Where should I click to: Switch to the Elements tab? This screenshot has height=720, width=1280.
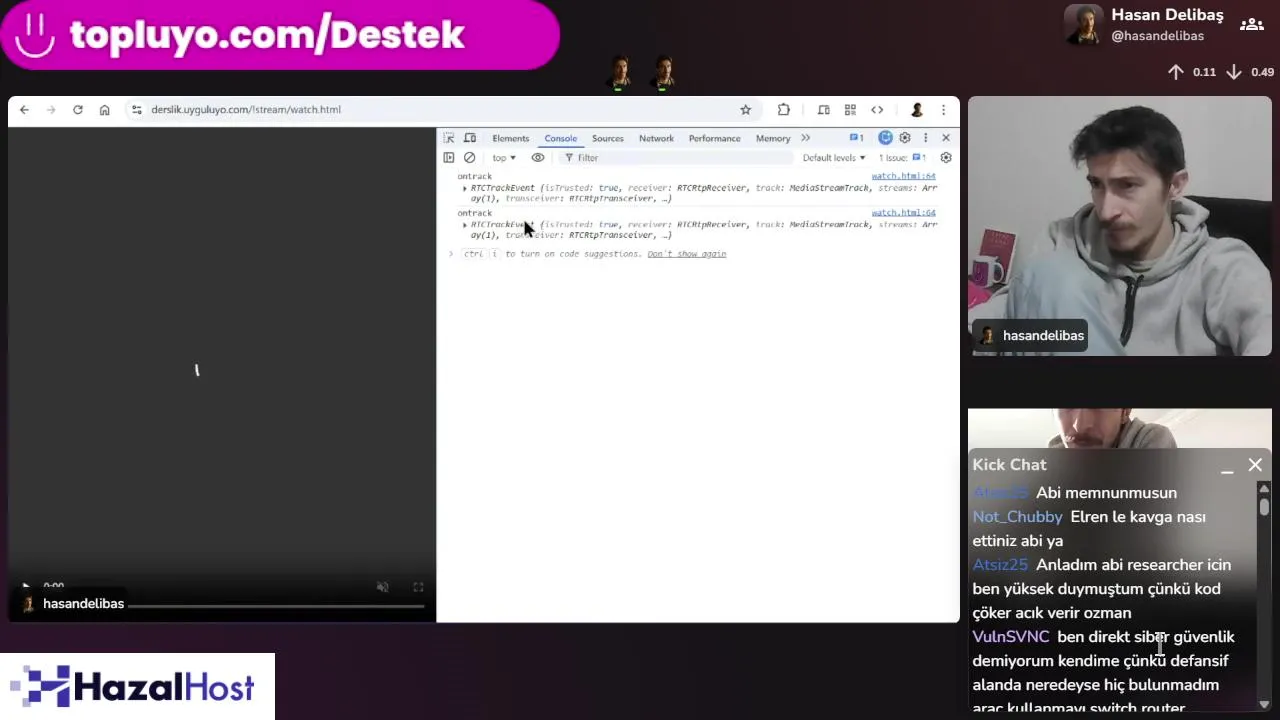click(x=510, y=138)
